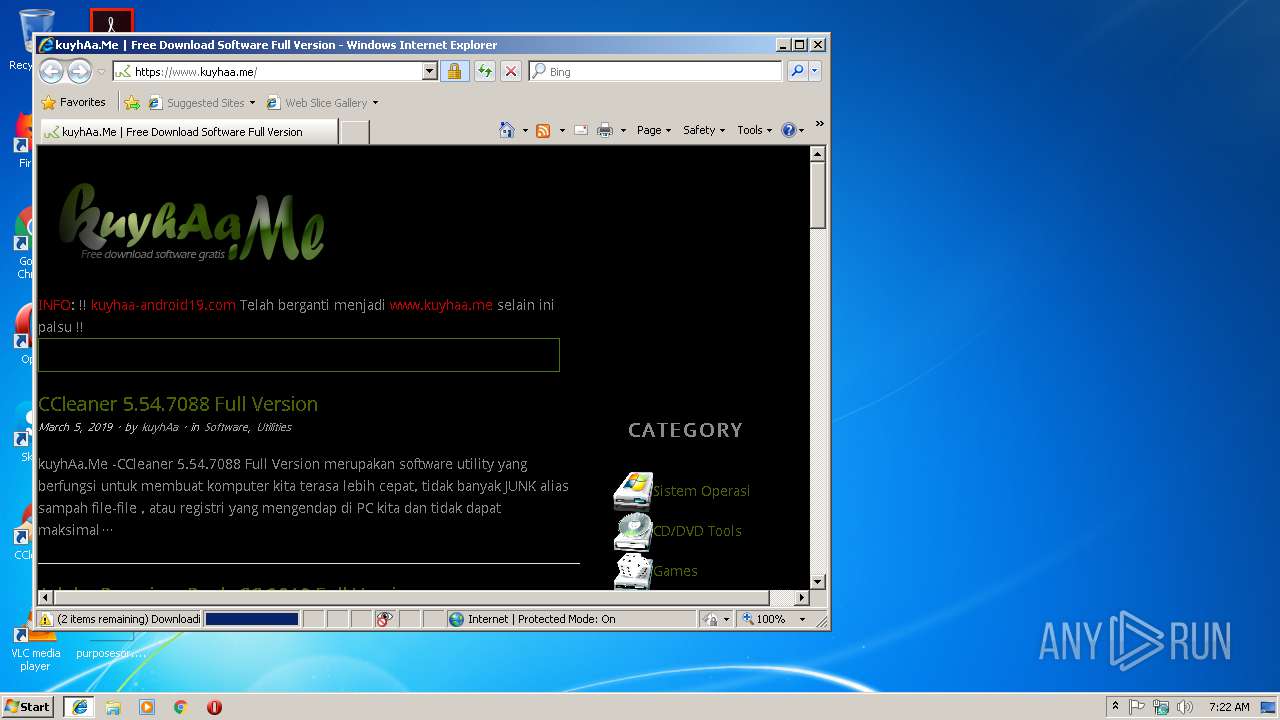Refresh the page with the green arrows icon
The image size is (1280, 720).
pos(484,71)
